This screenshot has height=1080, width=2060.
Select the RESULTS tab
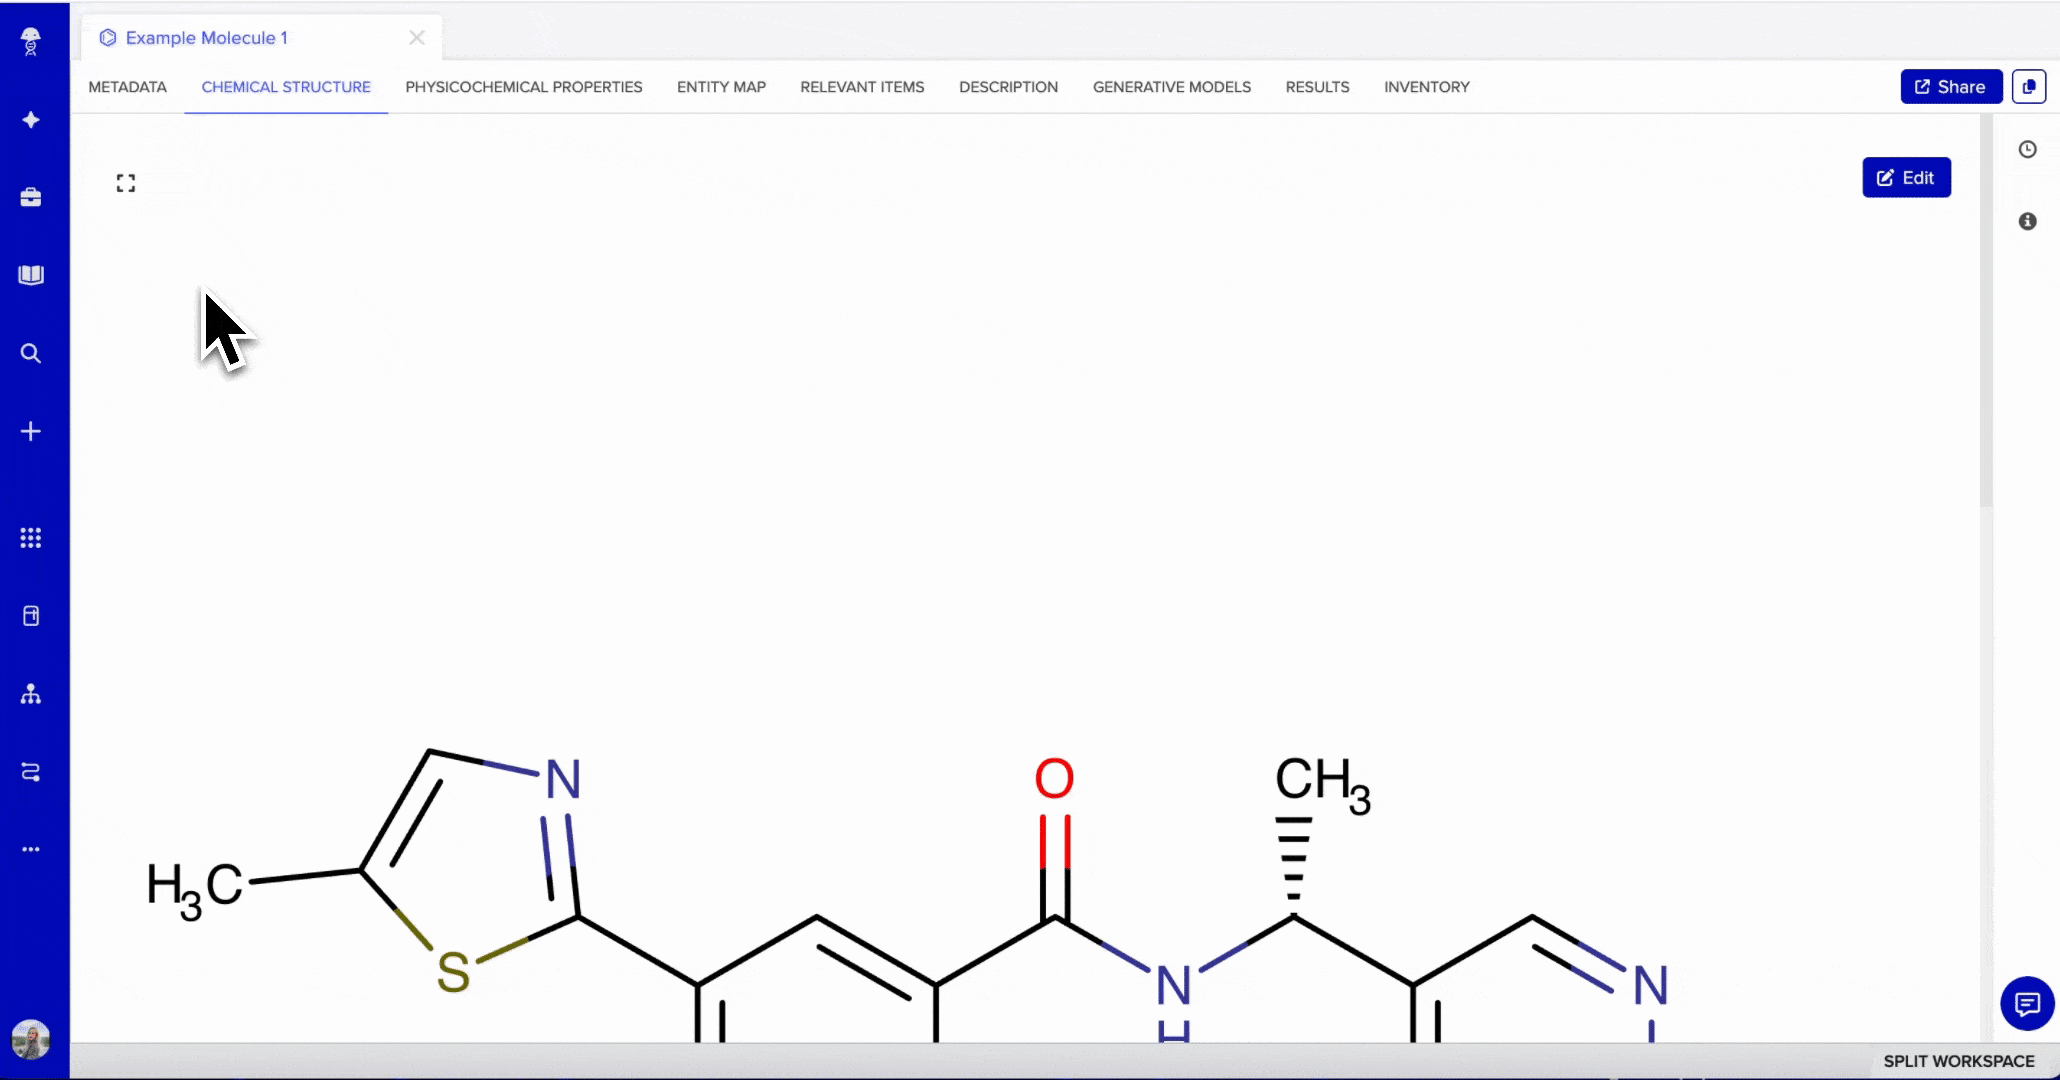click(x=1317, y=87)
